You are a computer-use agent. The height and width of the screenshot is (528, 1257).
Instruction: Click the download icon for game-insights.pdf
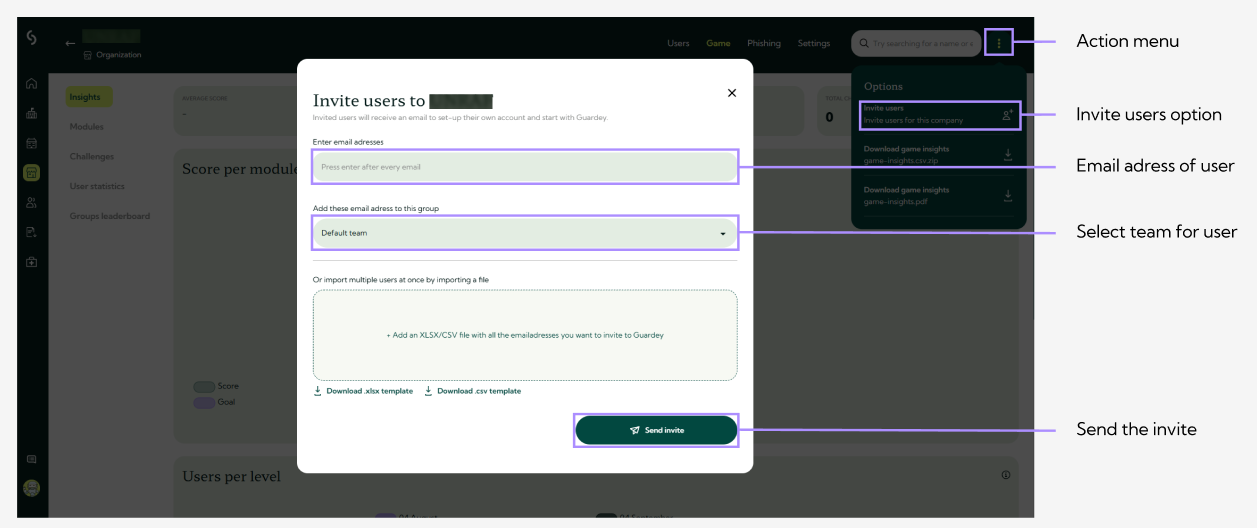(1007, 195)
